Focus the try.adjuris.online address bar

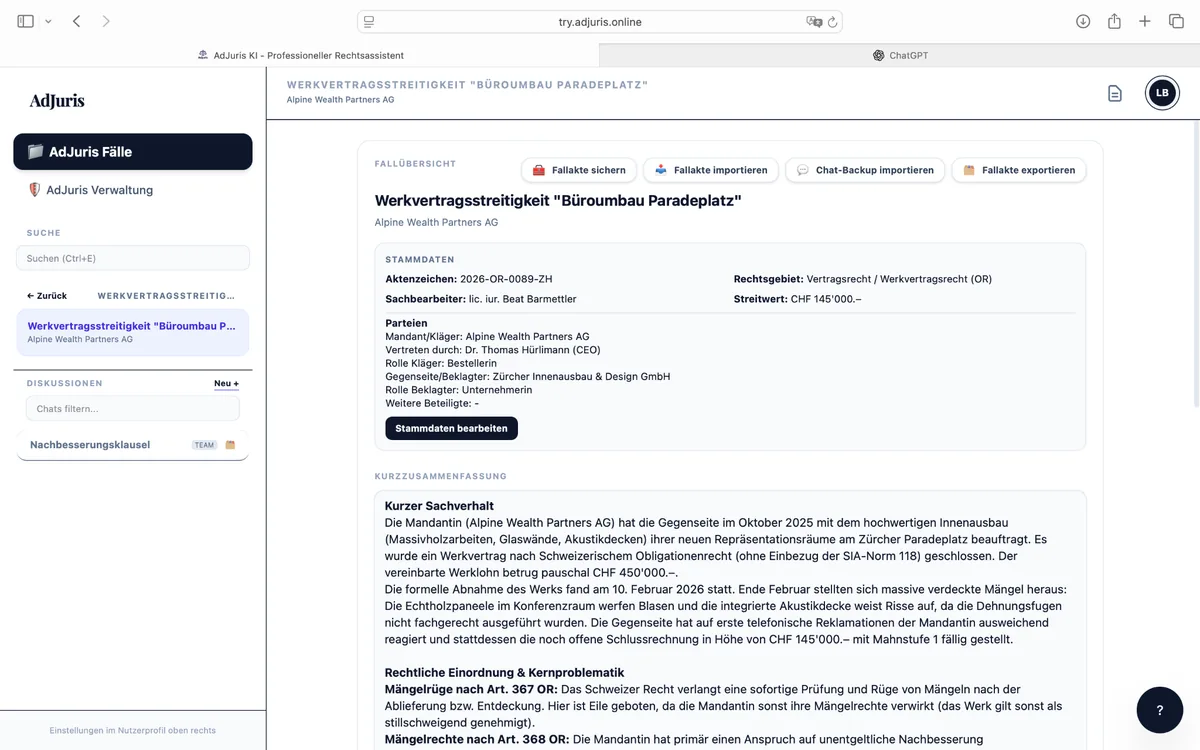(600, 21)
